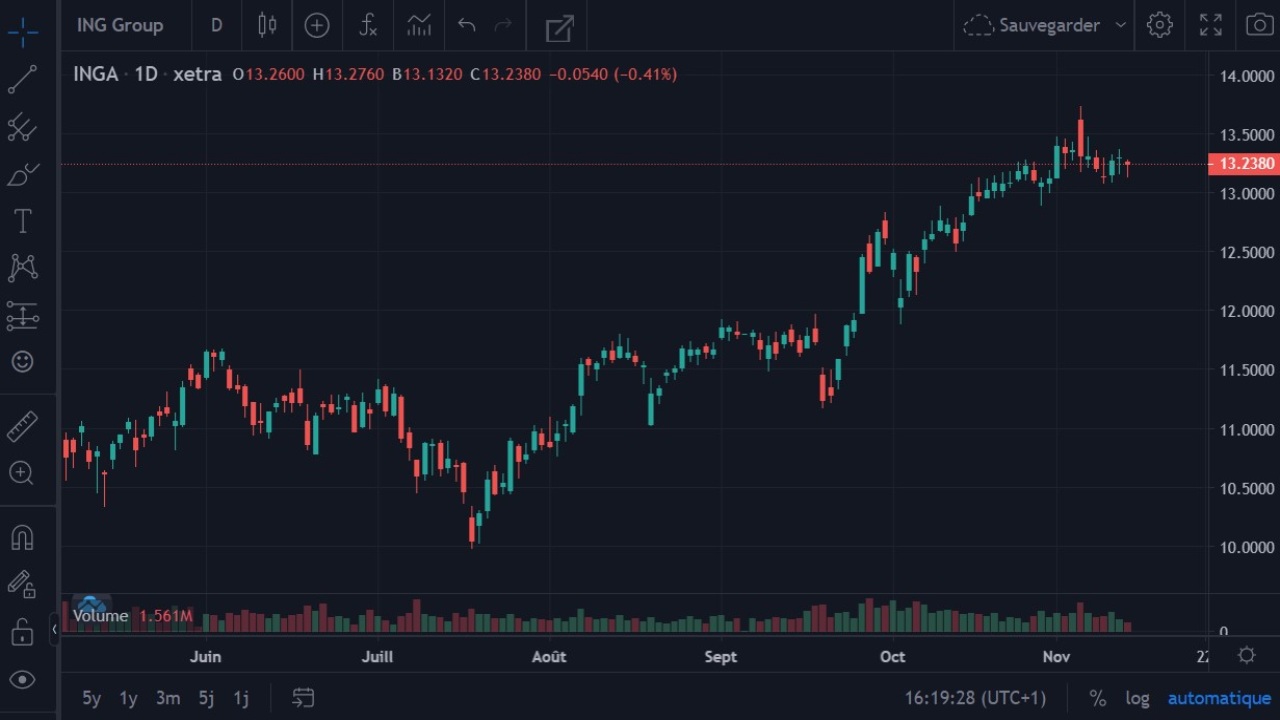Click the automatique scale button

(x=1219, y=698)
